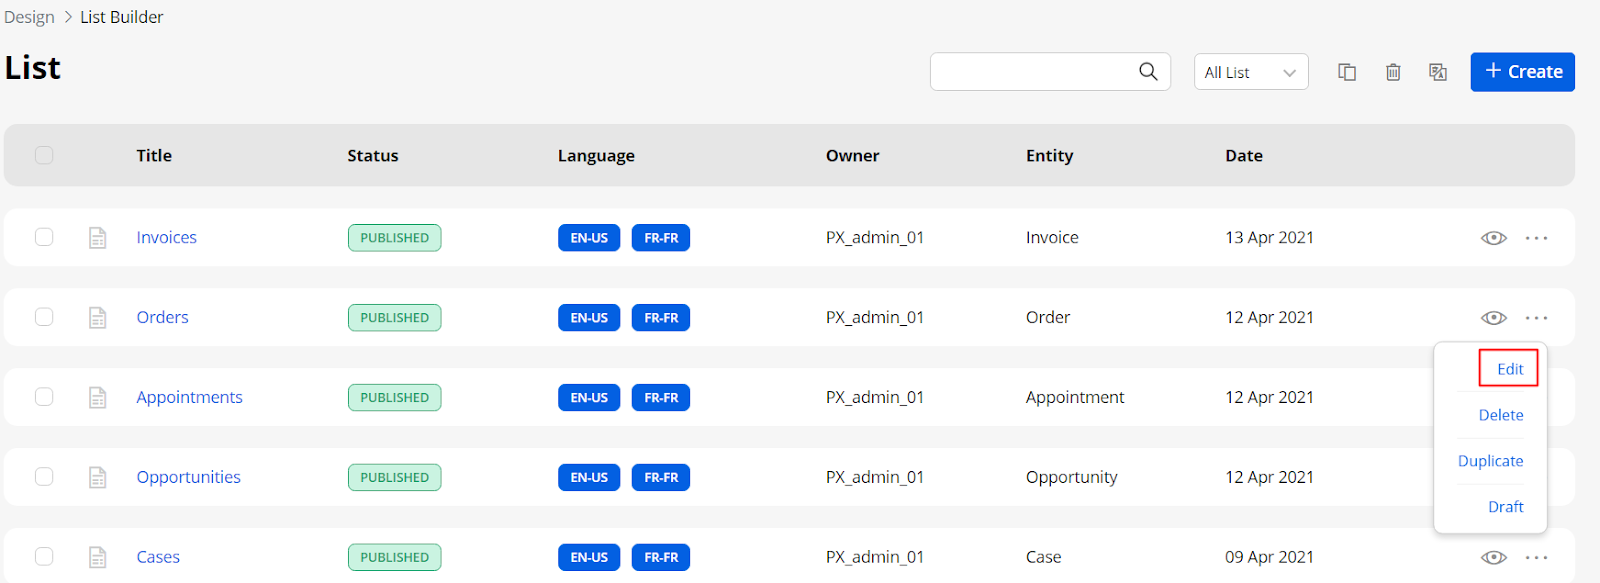Toggle three-dot menu on Orders row
The width and height of the screenshot is (1600, 583).
[x=1536, y=318]
